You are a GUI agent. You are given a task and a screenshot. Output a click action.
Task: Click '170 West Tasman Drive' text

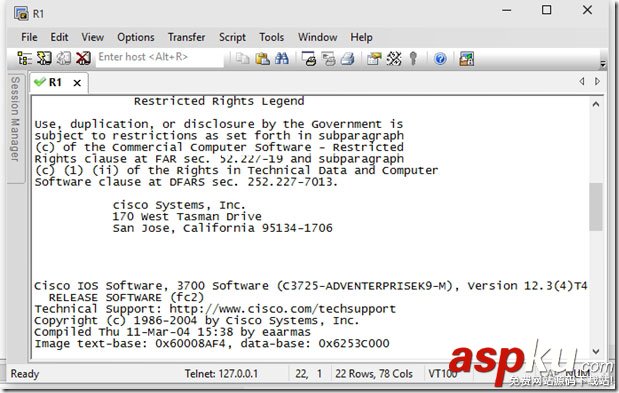click(x=187, y=217)
